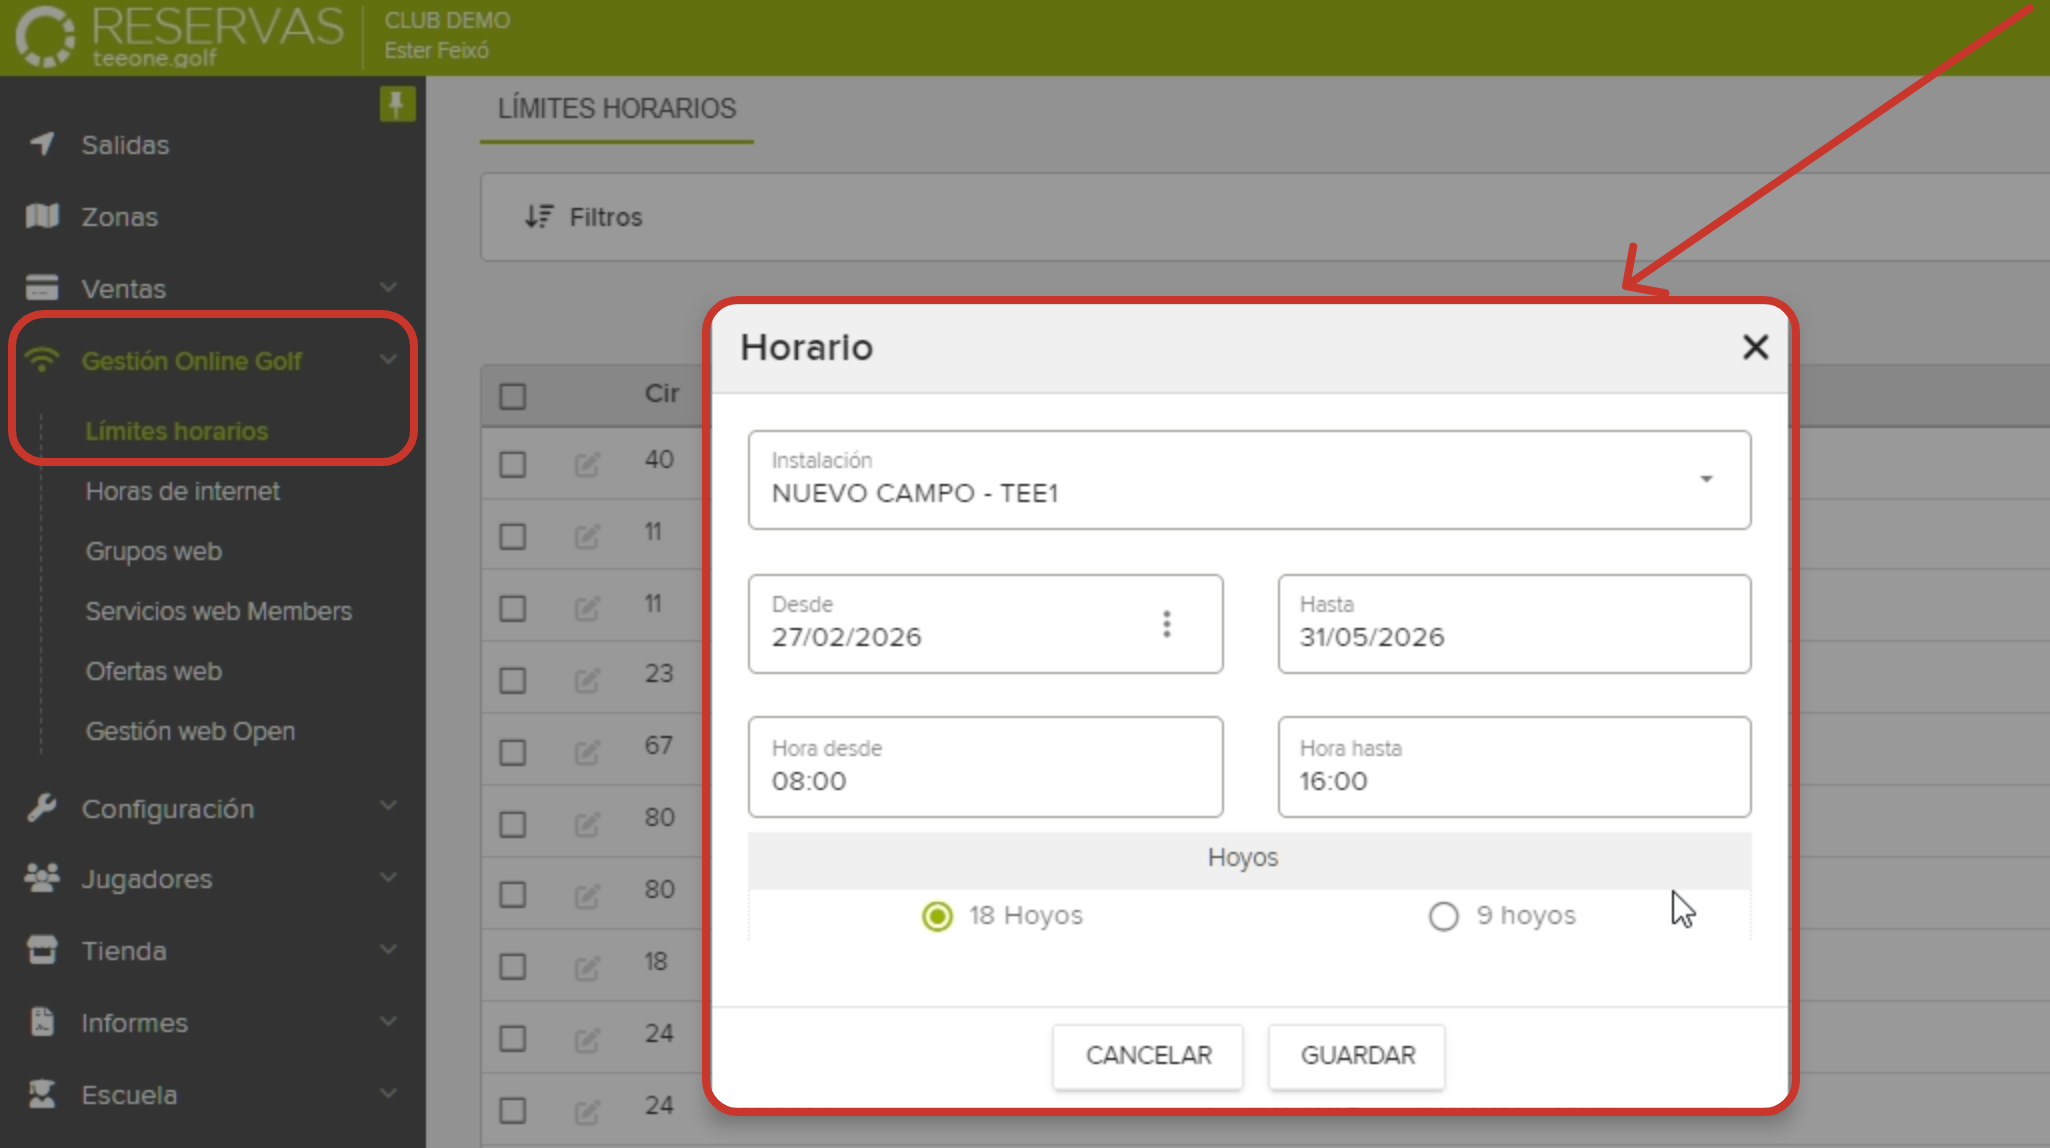Click the three-dot icon in Desde field

click(x=1166, y=624)
